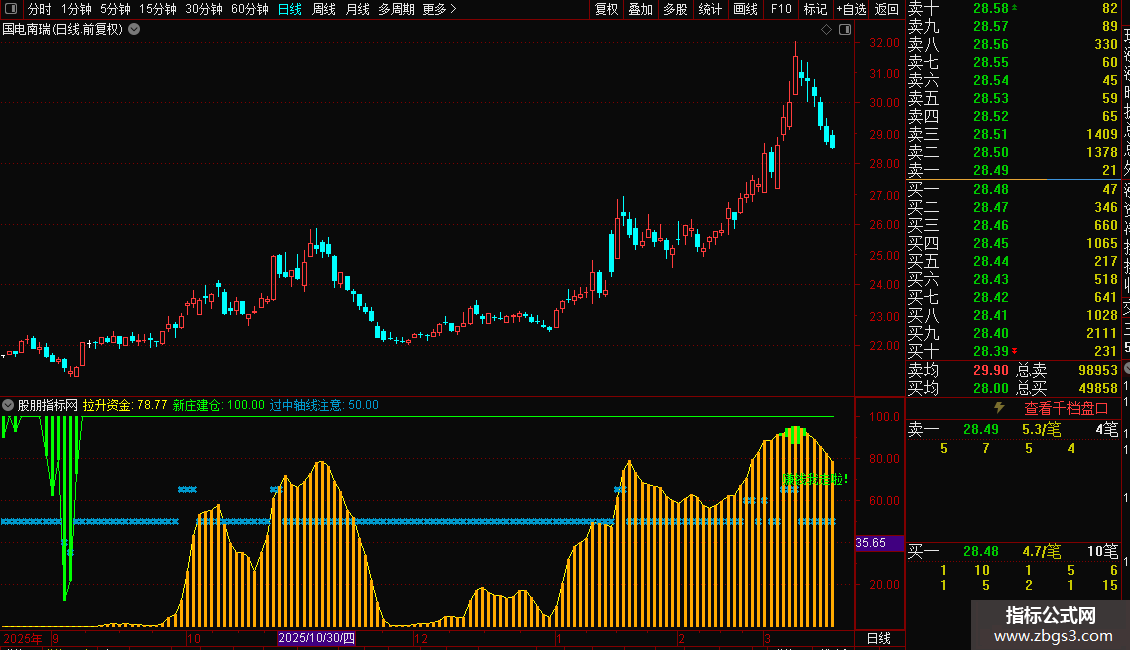Select the 卖五 28.53 ask row
The width and height of the screenshot is (1130, 650).
[1013, 98]
